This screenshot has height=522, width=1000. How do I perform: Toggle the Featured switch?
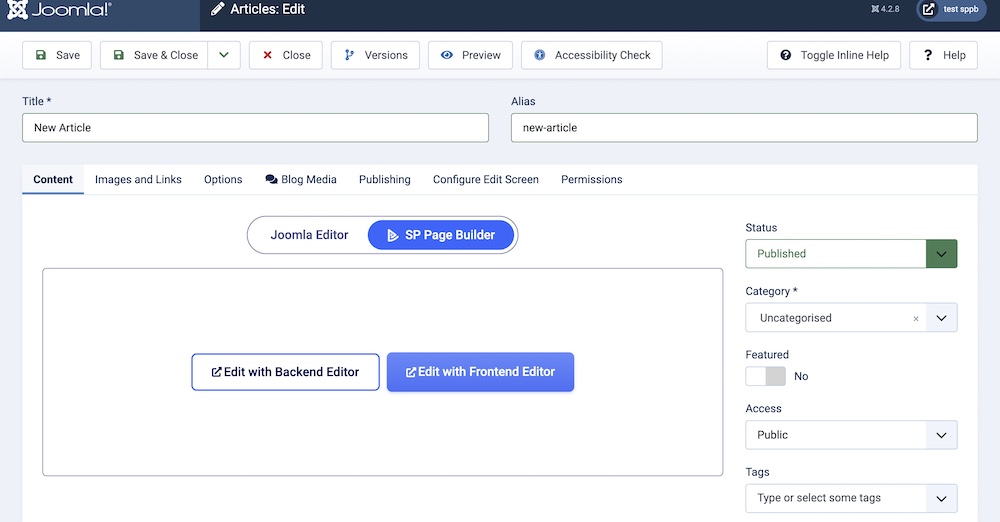[766, 376]
